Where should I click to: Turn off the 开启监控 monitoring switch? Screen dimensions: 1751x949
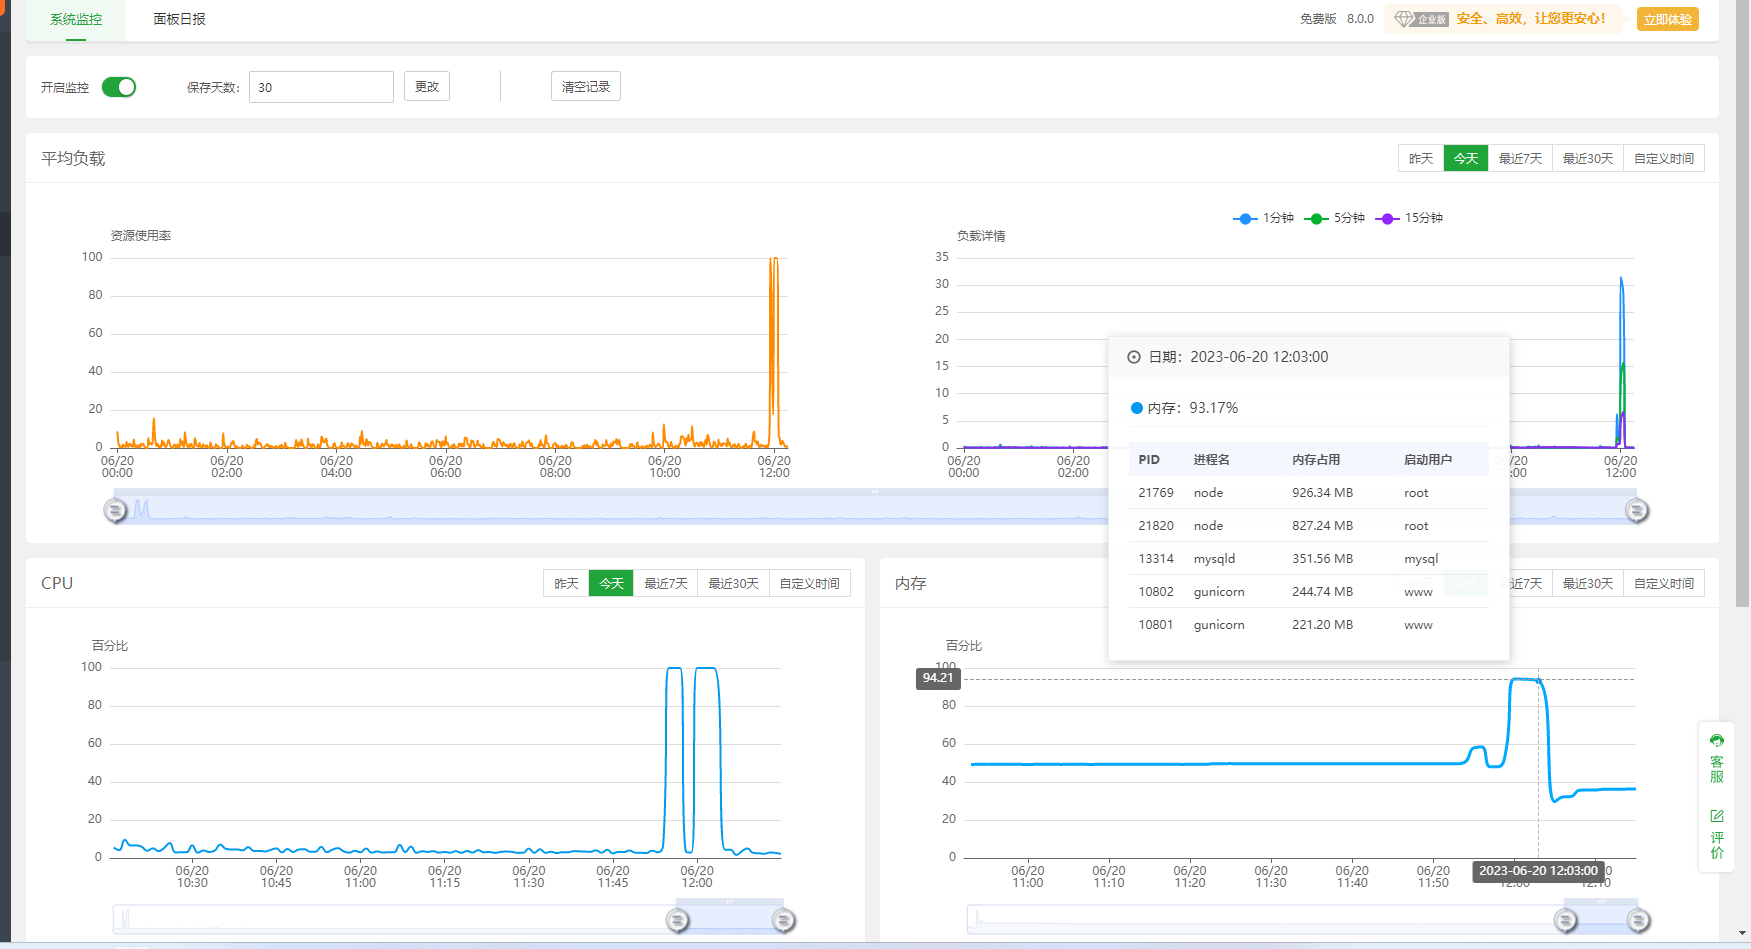(x=119, y=87)
